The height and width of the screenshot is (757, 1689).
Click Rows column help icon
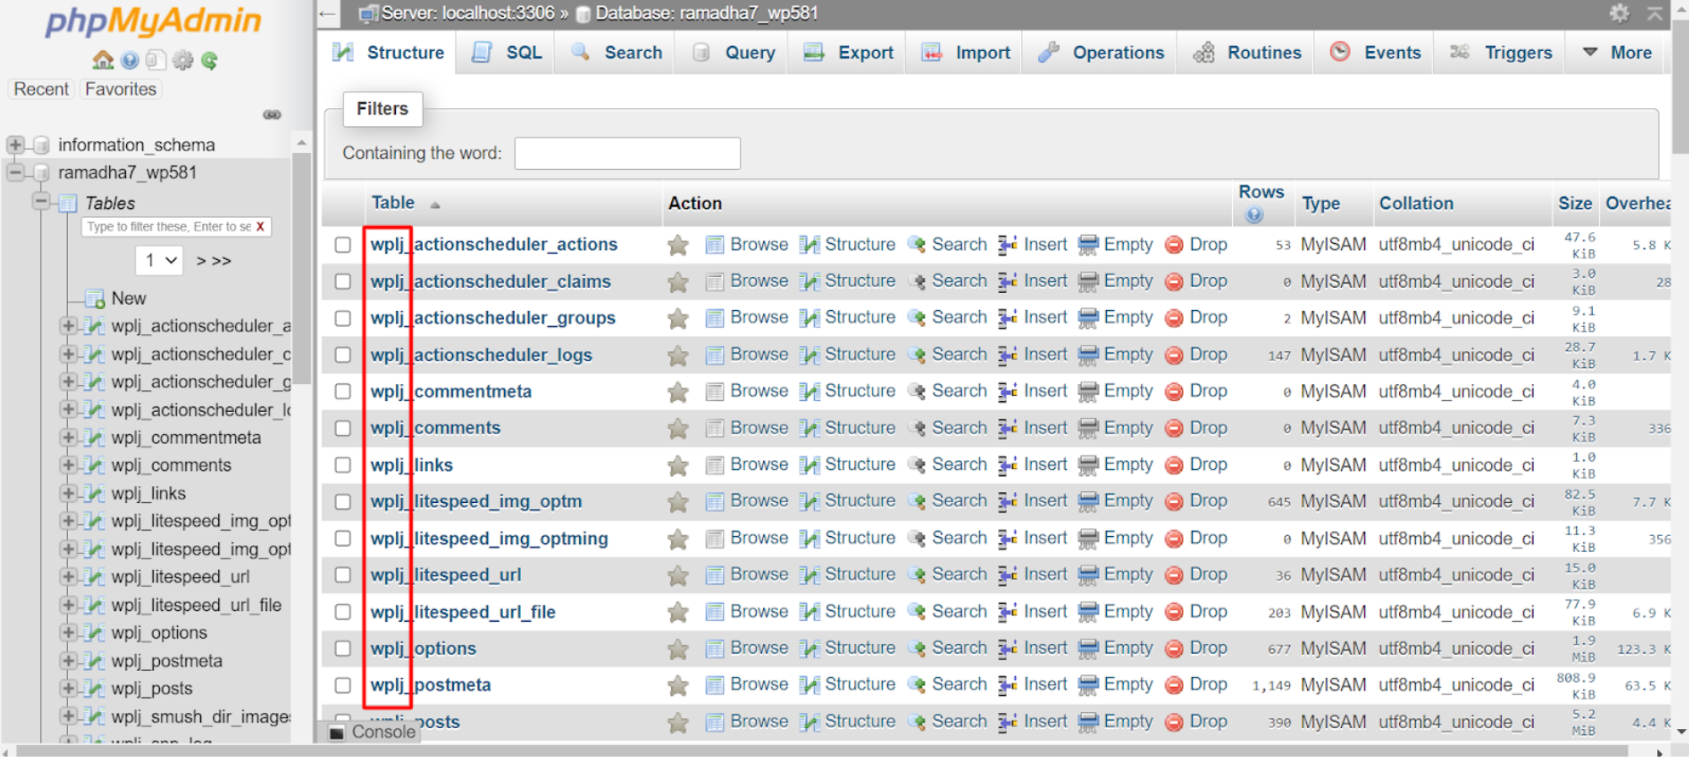(x=1254, y=215)
